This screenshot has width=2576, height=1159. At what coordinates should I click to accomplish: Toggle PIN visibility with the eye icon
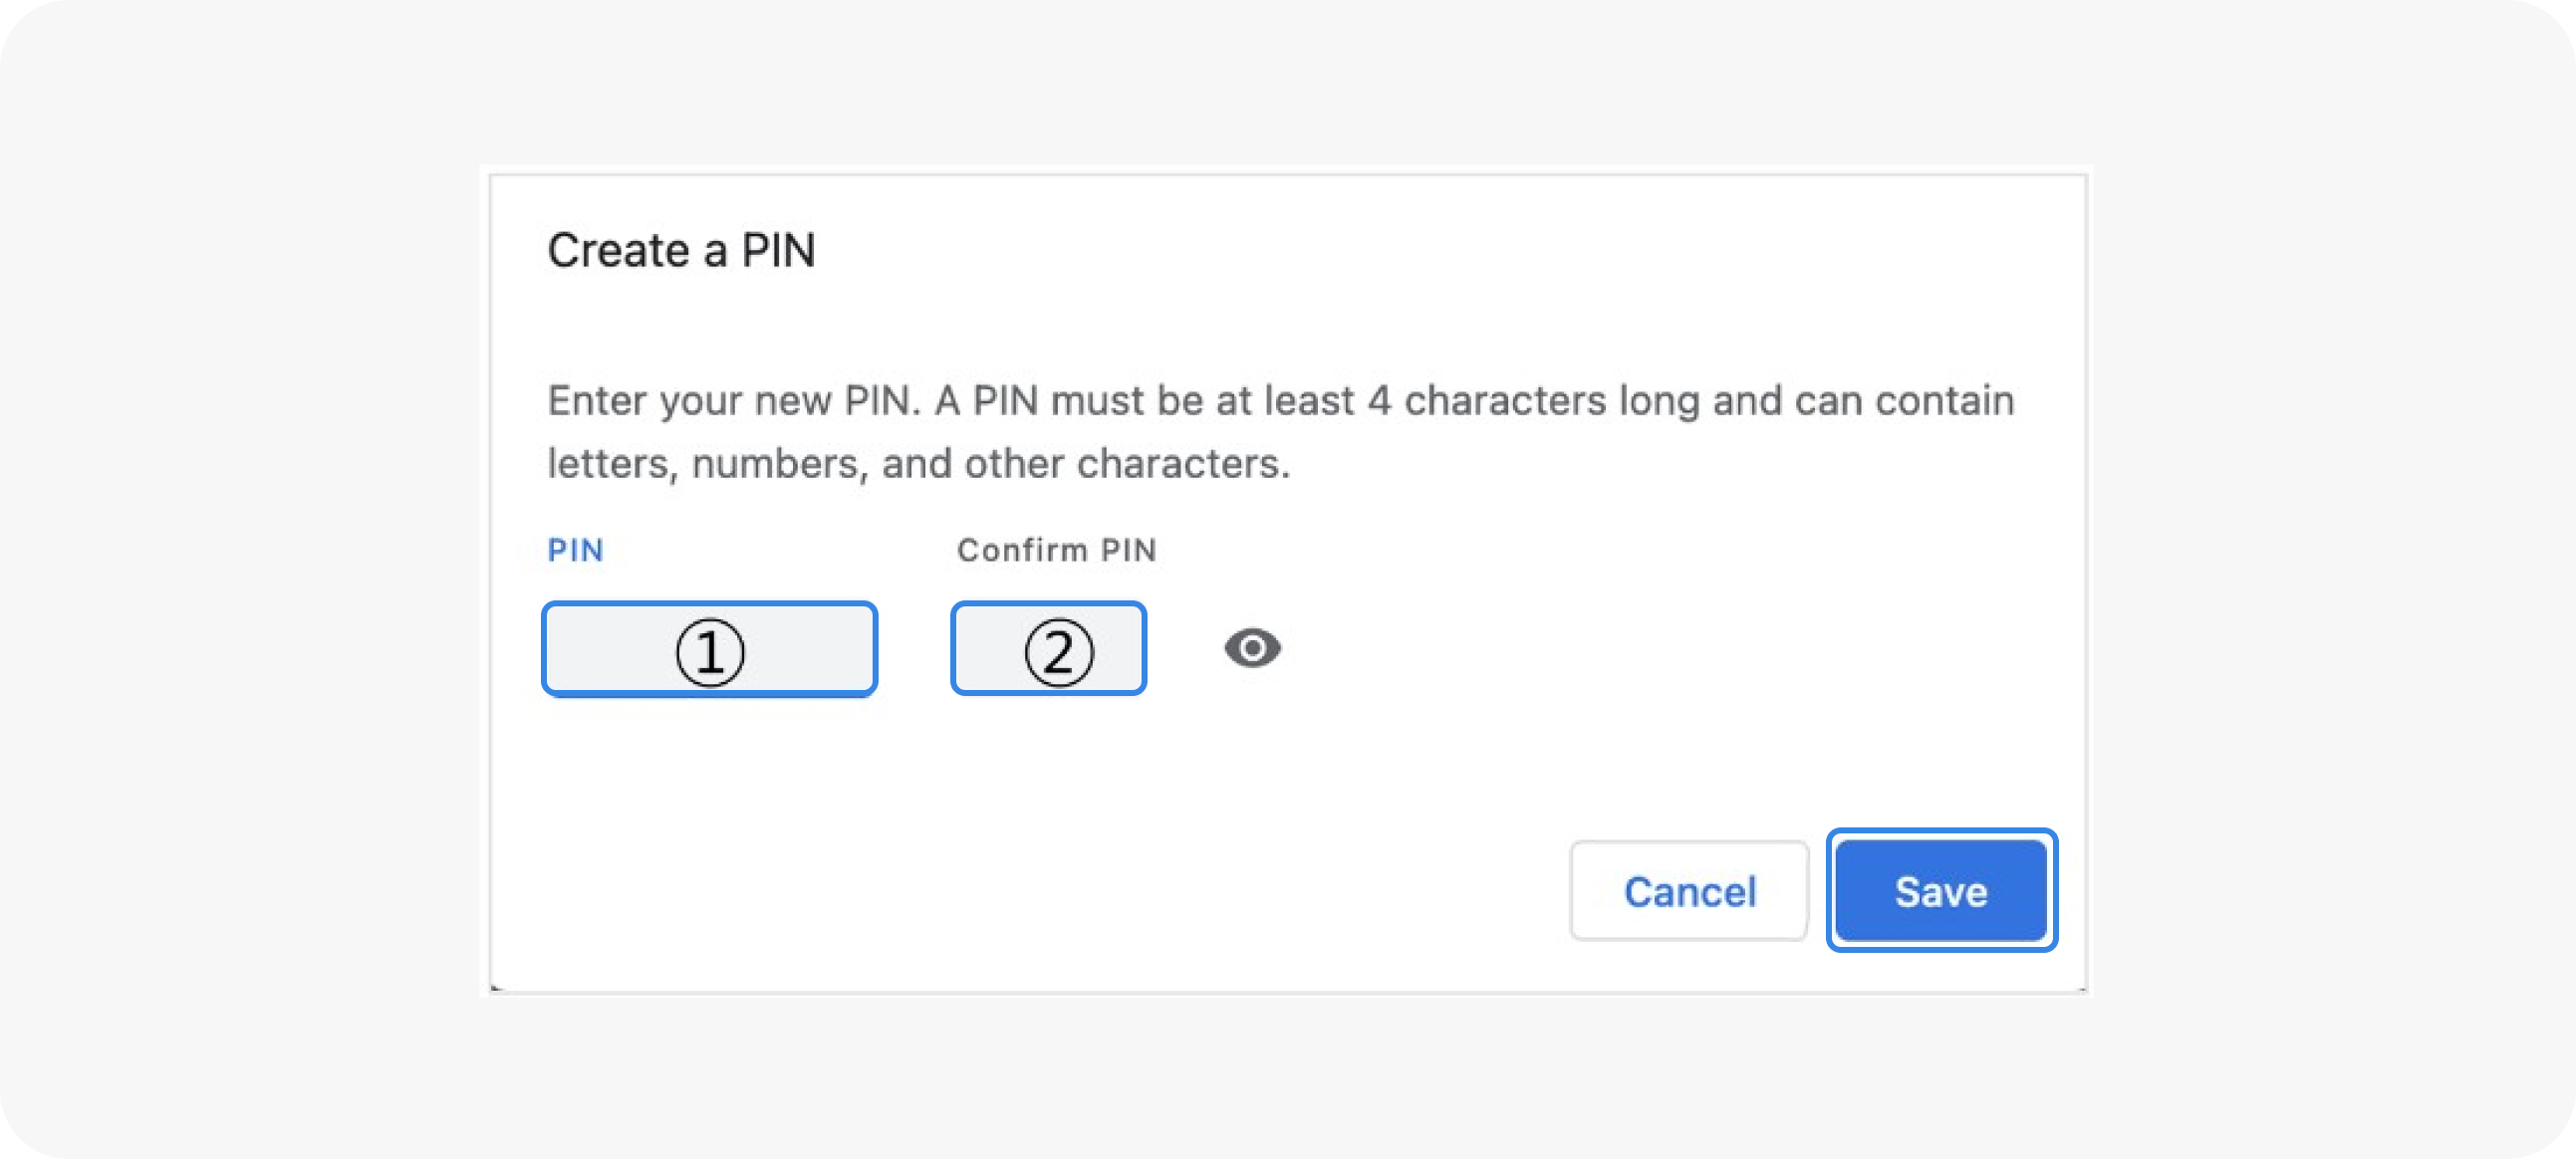(1252, 648)
